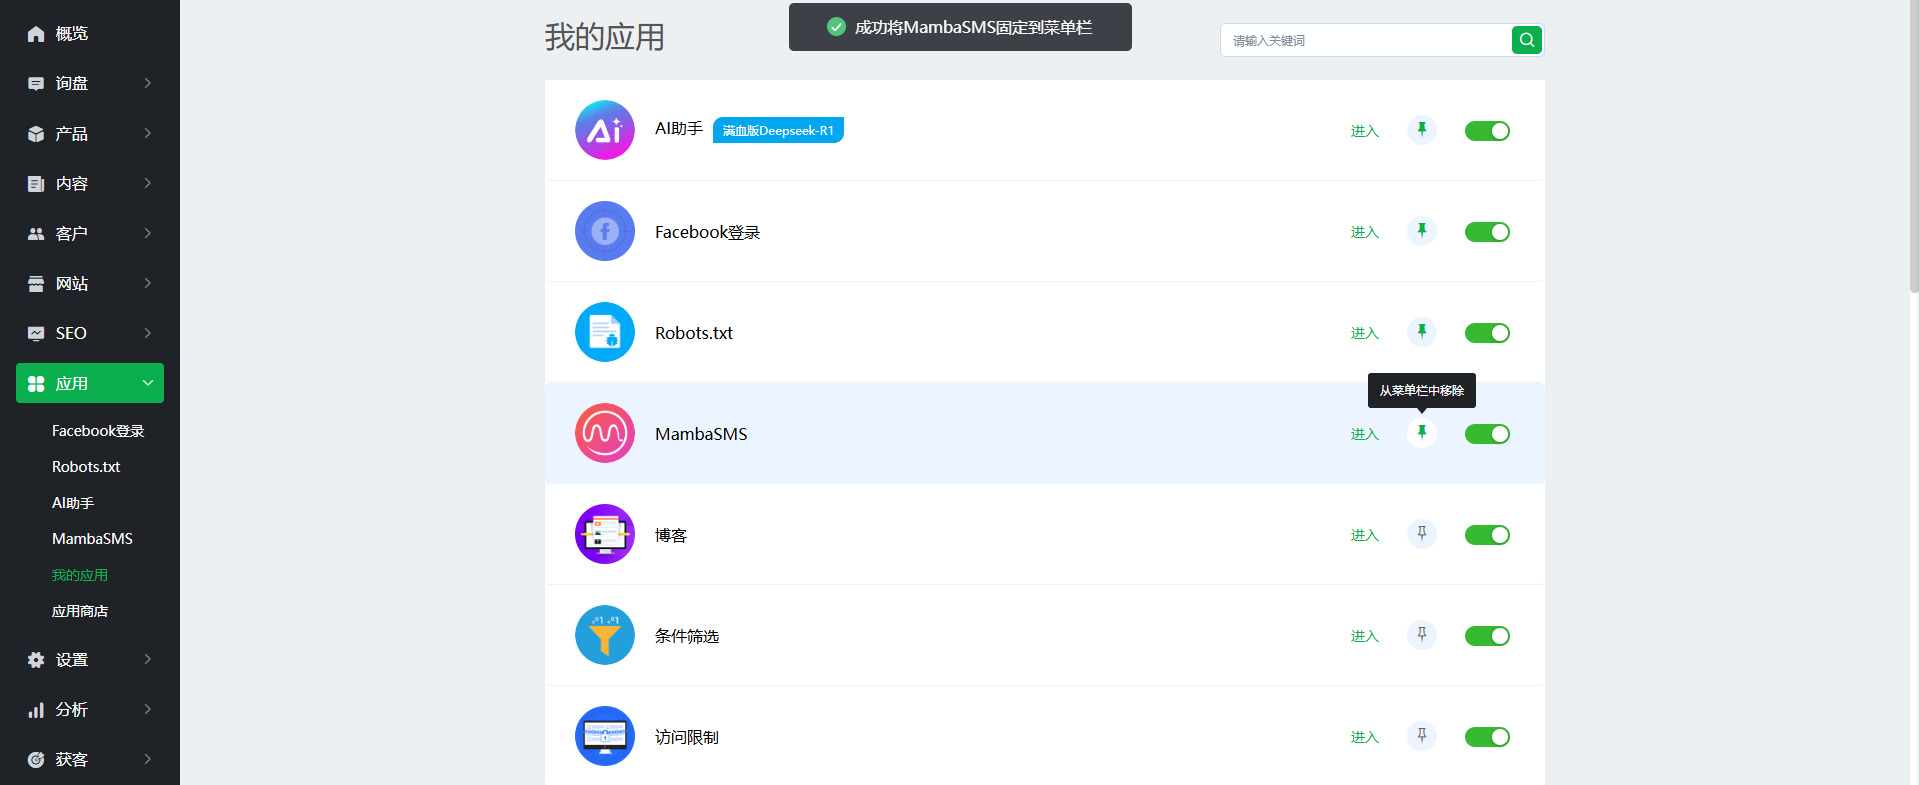Click the 客户 people icon
This screenshot has width=1919, height=785.
tap(36, 234)
